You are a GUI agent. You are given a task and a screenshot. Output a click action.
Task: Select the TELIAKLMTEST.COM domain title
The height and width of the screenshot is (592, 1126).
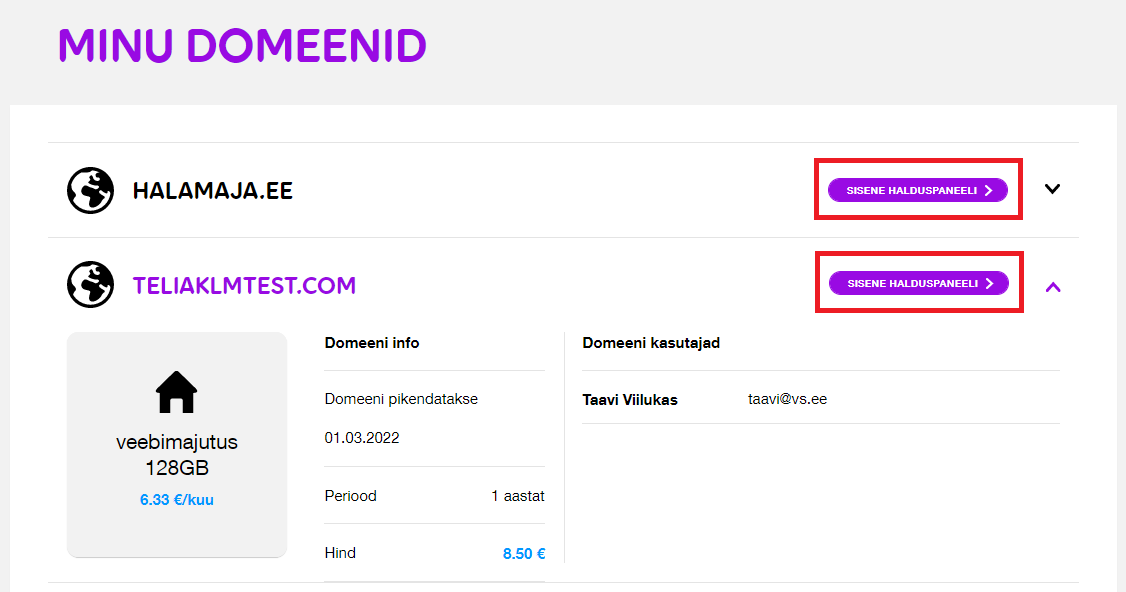click(x=244, y=285)
